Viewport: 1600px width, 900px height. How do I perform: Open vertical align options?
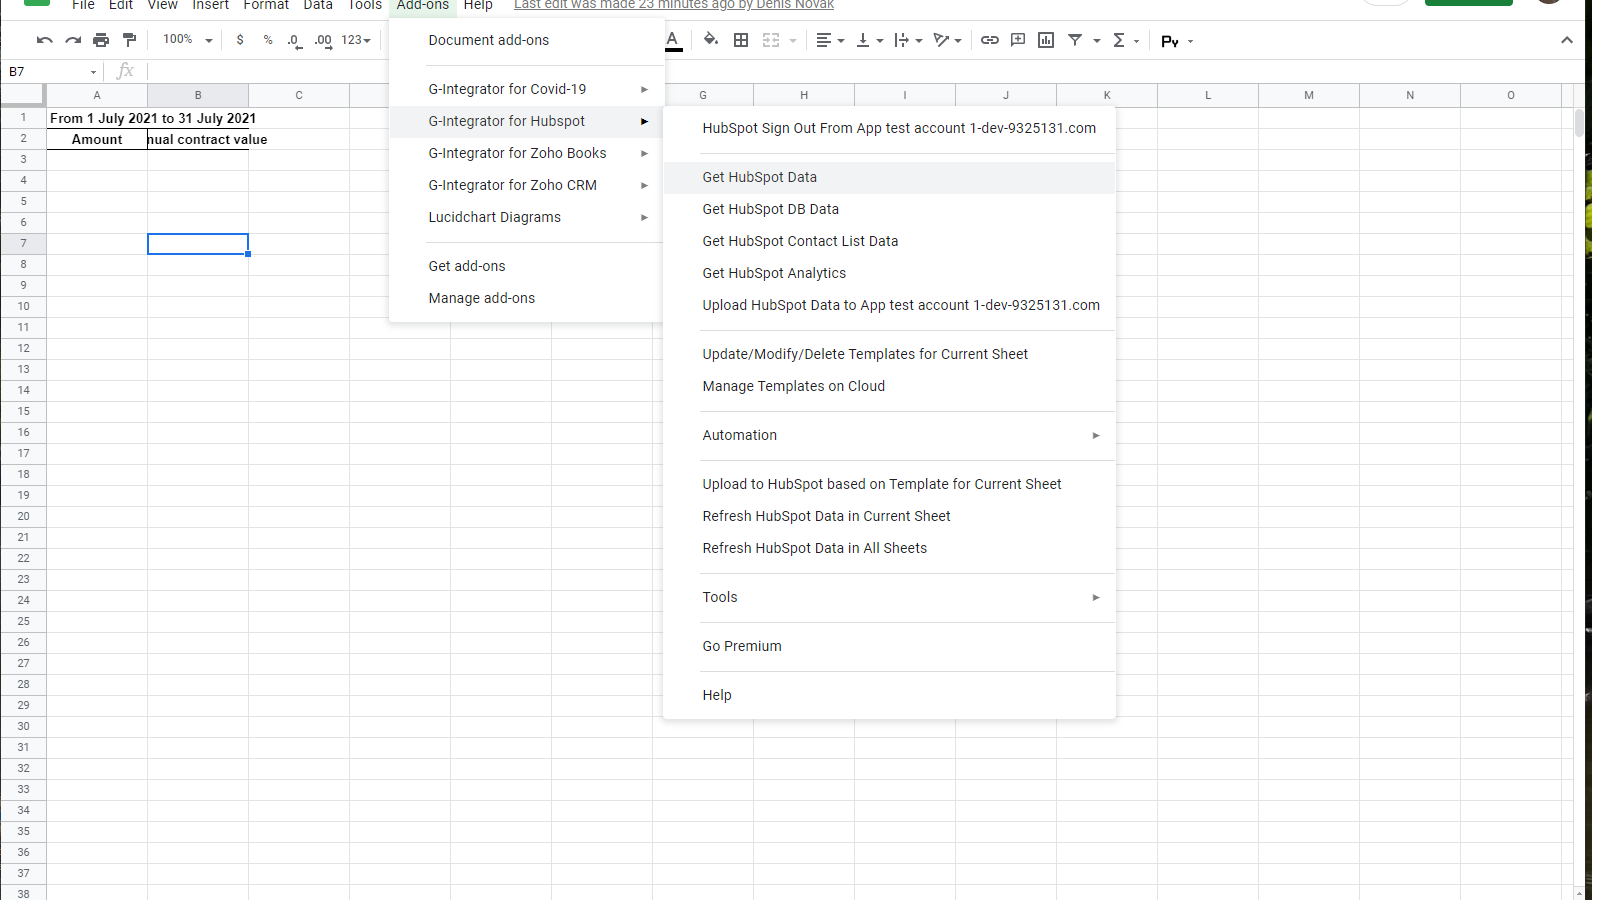click(869, 40)
